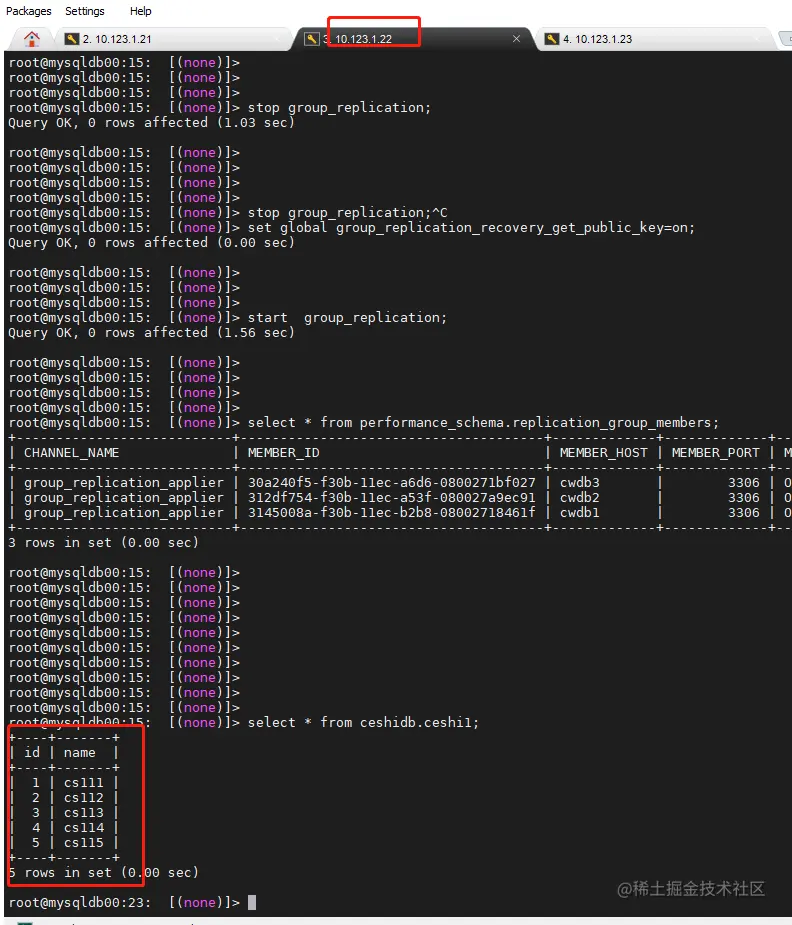Click the cs111 name value in the results
Viewport: 792px width, 925px height.
(x=84, y=782)
